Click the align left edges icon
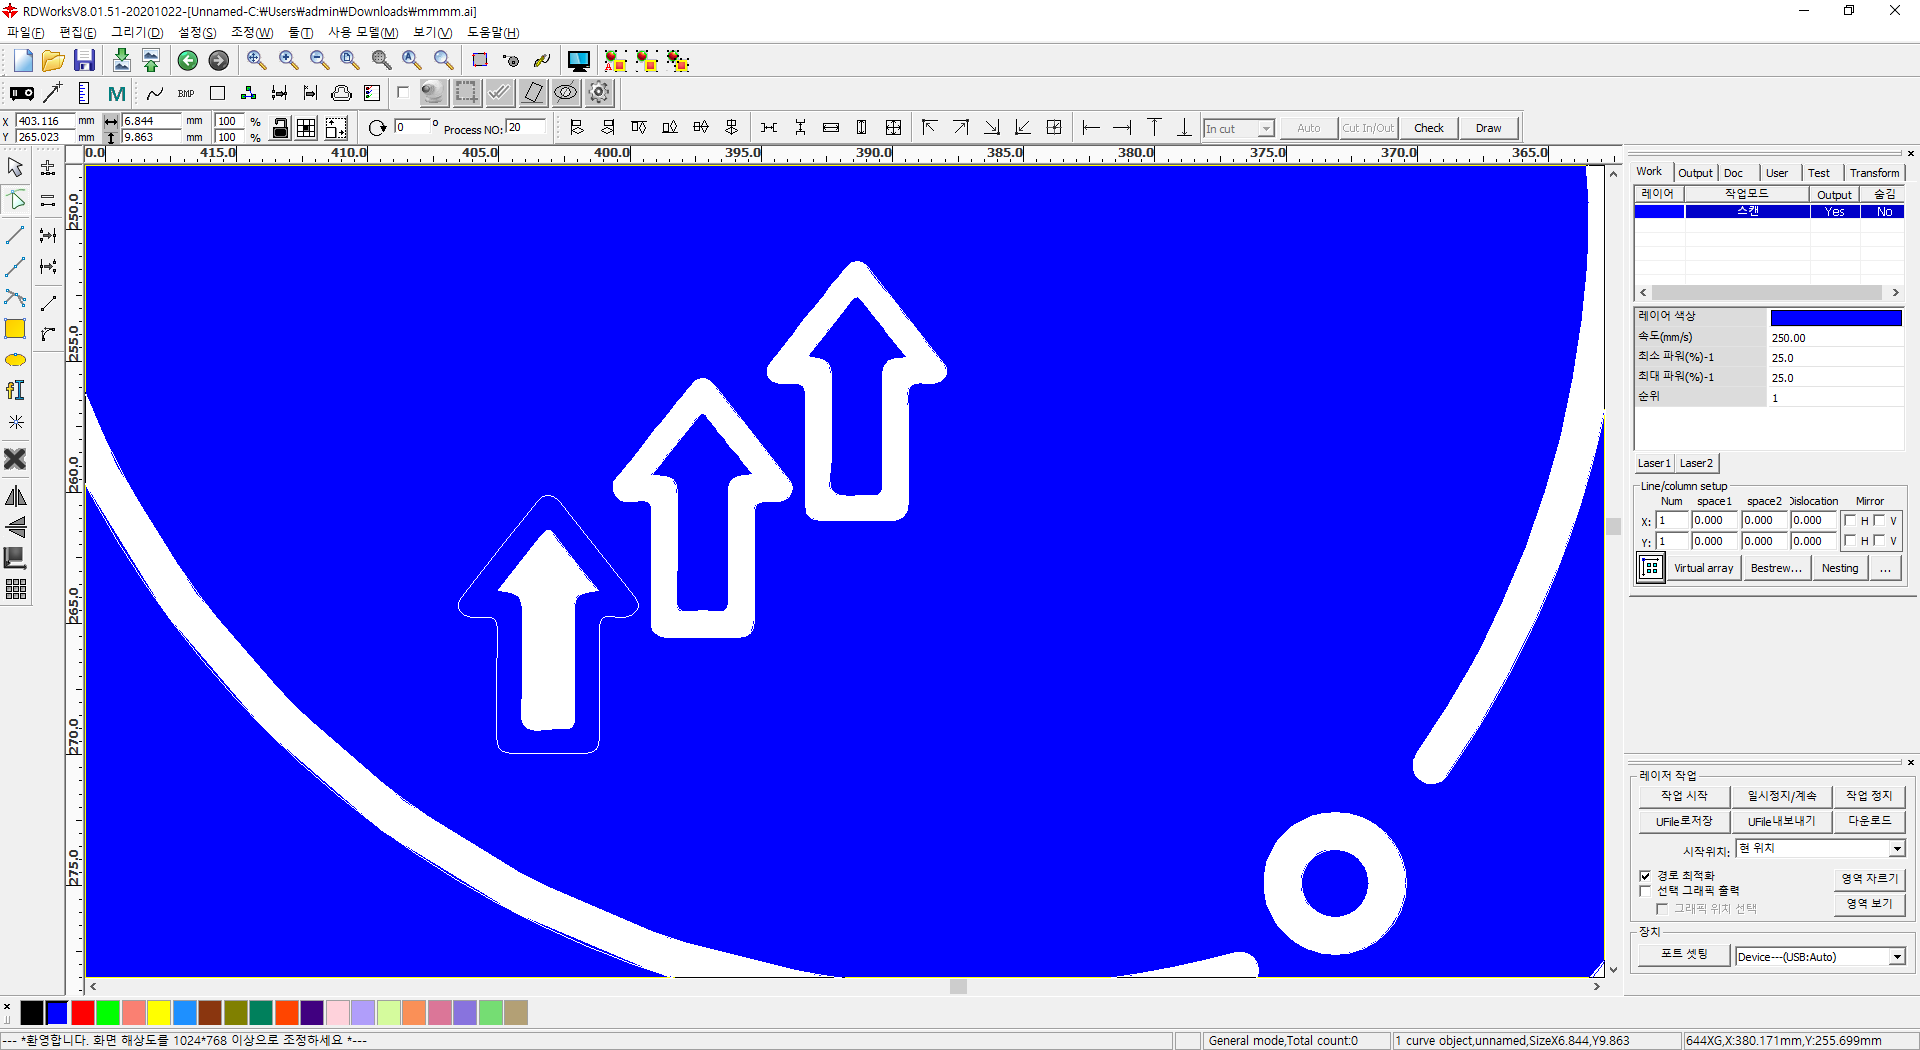This screenshot has width=1920, height=1050. click(576, 128)
